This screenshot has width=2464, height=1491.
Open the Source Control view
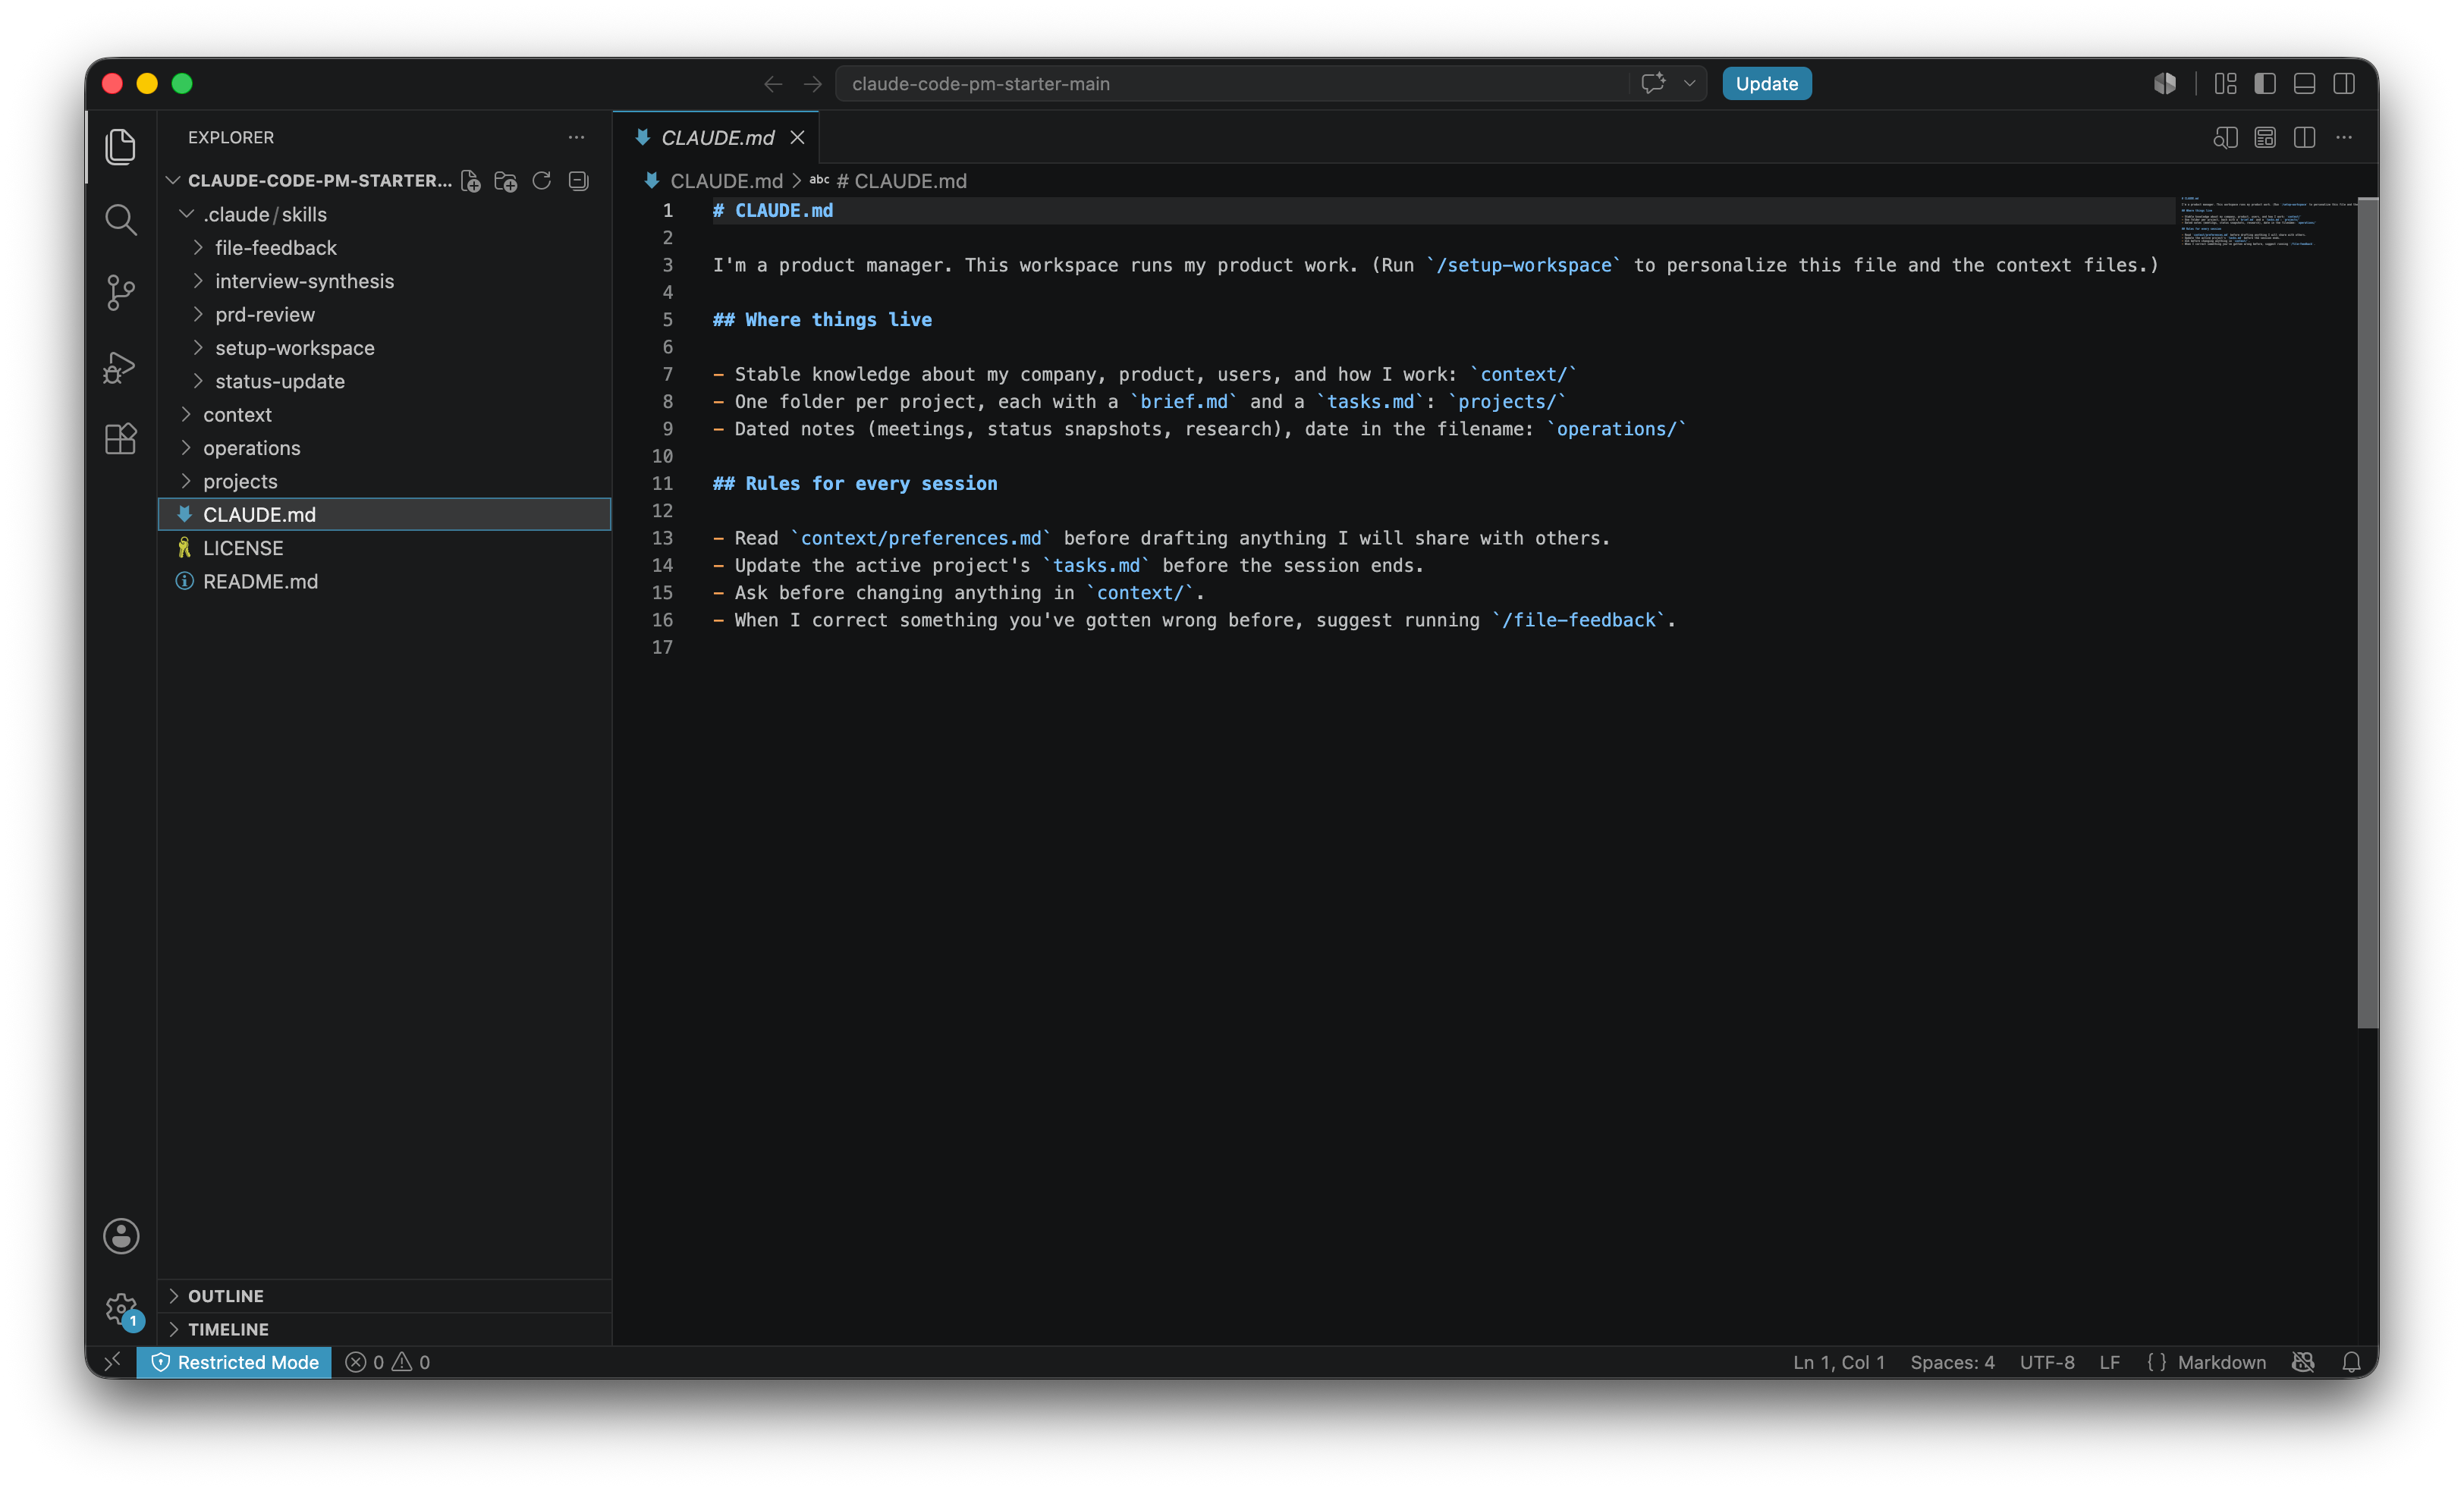[x=121, y=293]
